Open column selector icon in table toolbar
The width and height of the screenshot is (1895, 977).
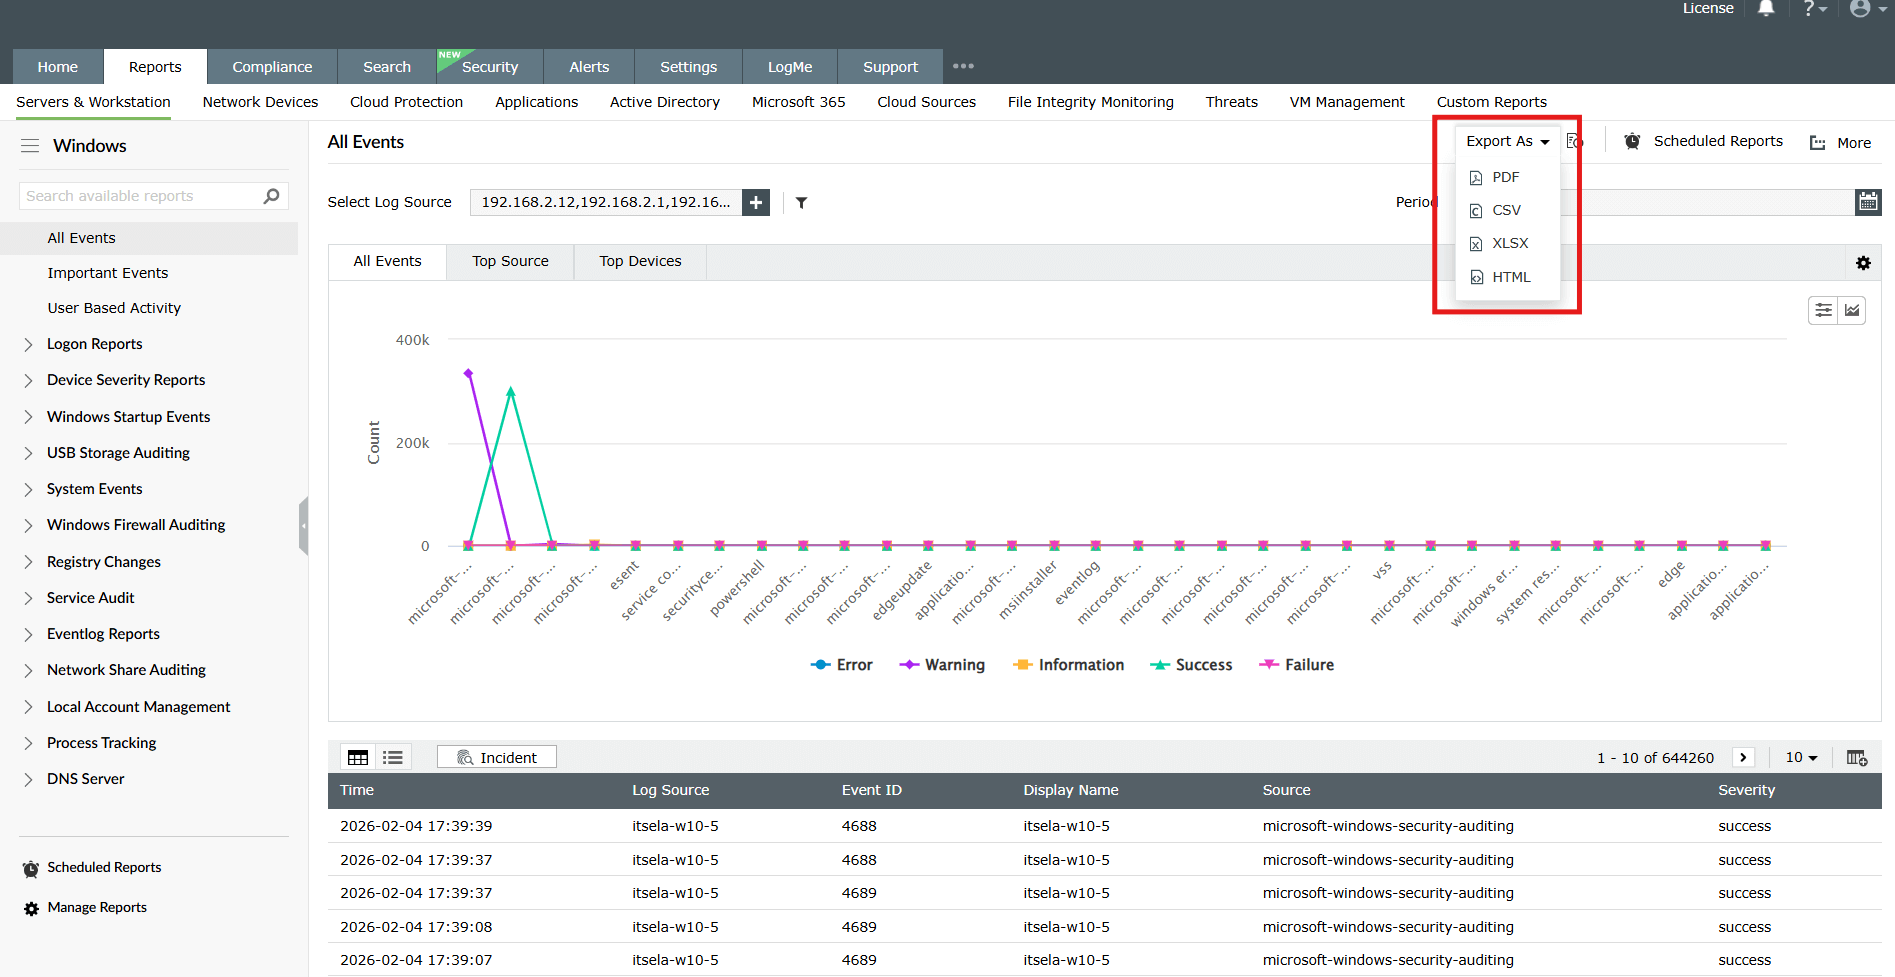pos(1857,757)
